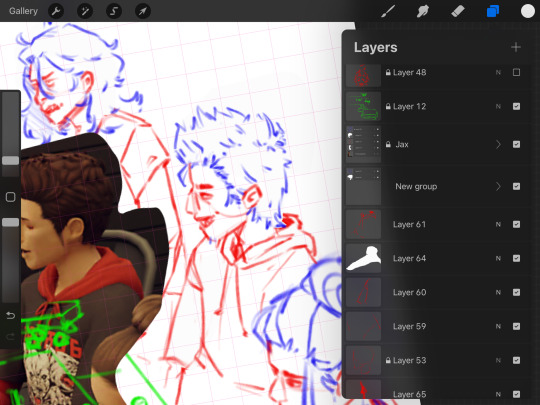
Task: Select the 'Layer 12' name
Action: 409,106
